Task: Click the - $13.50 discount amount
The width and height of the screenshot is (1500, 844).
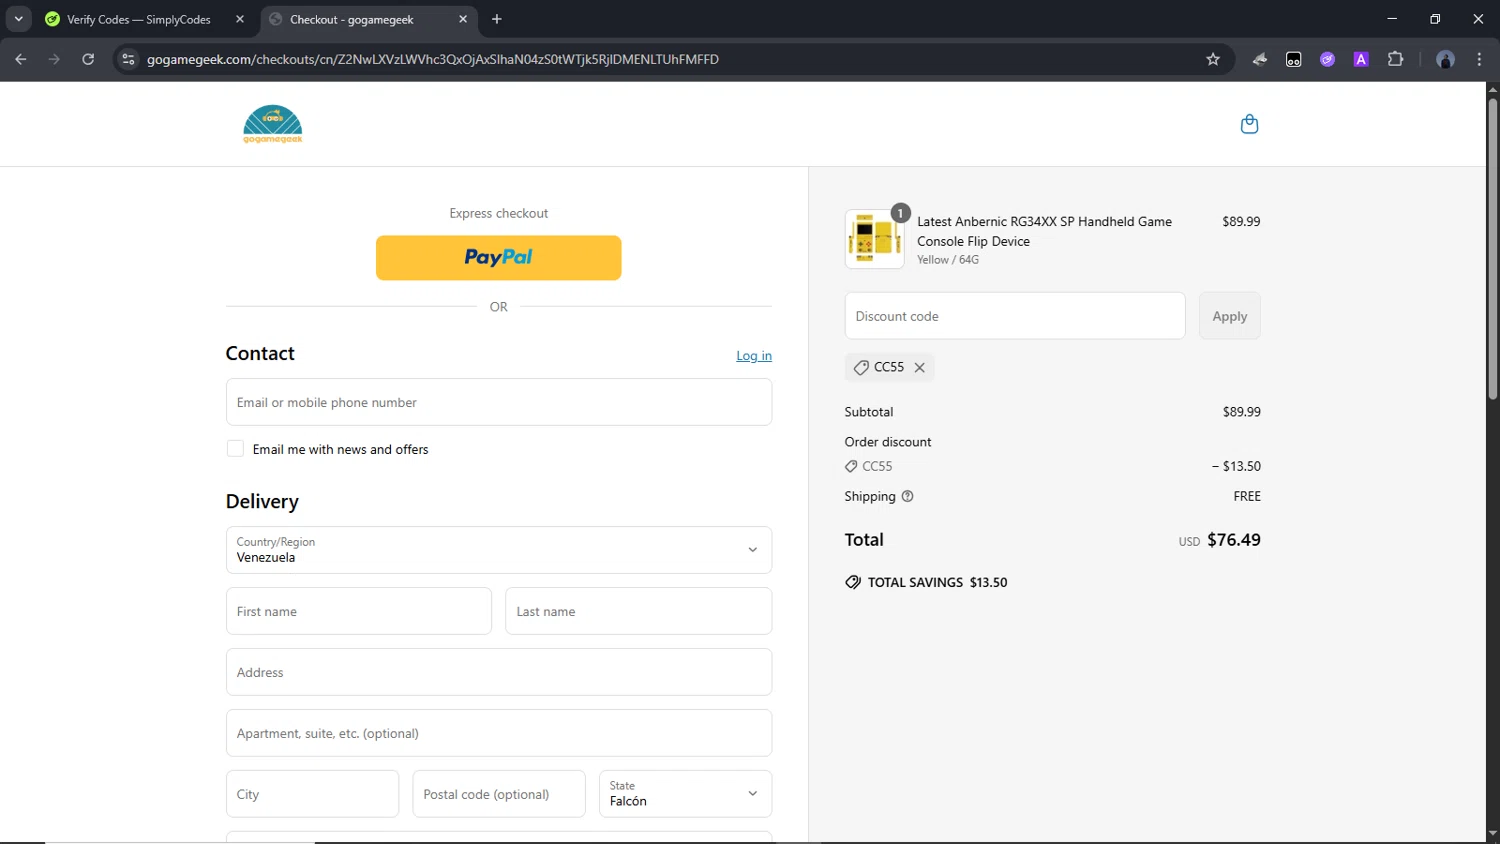Action: tap(1236, 466)
